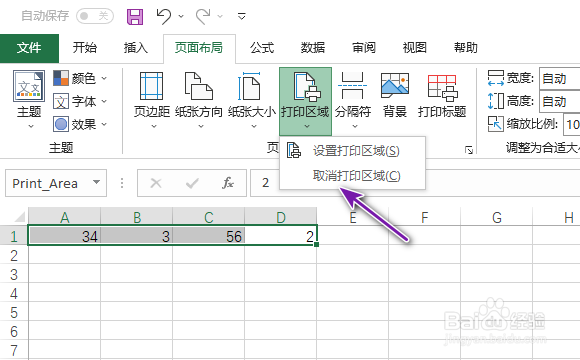Screen dimensions: 580x360
Task: Open the 颜色 theme colors dropdown
Action: pyautogui.click(x=80, y=78)
